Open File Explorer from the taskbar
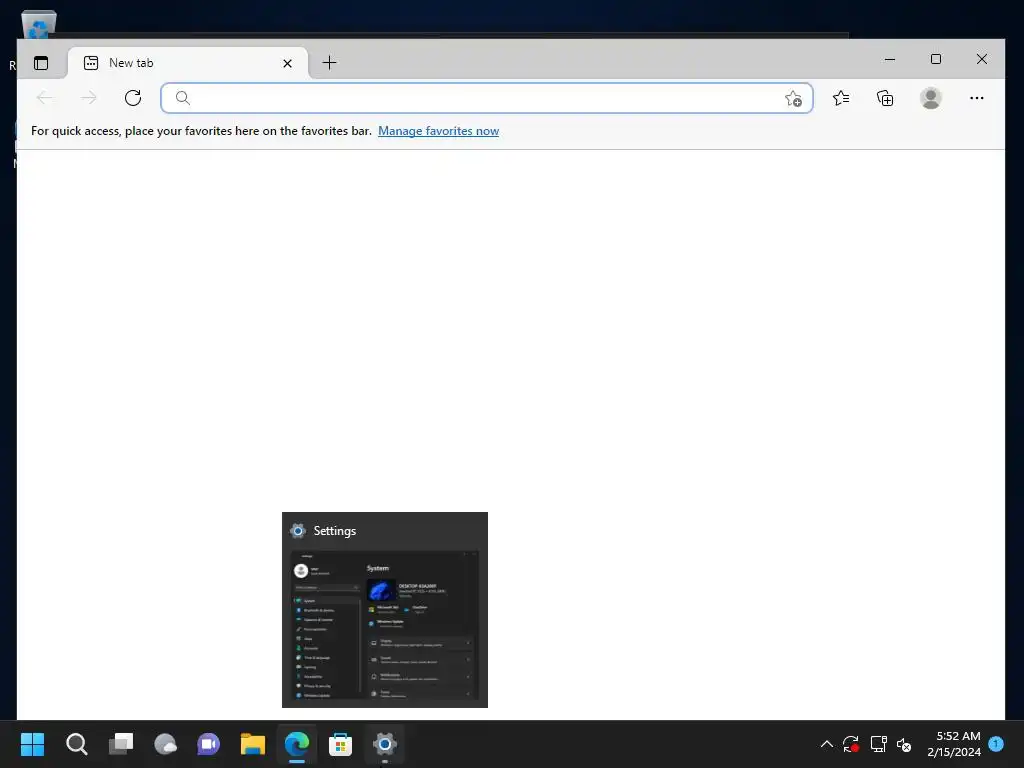 (x=253, y=744)
